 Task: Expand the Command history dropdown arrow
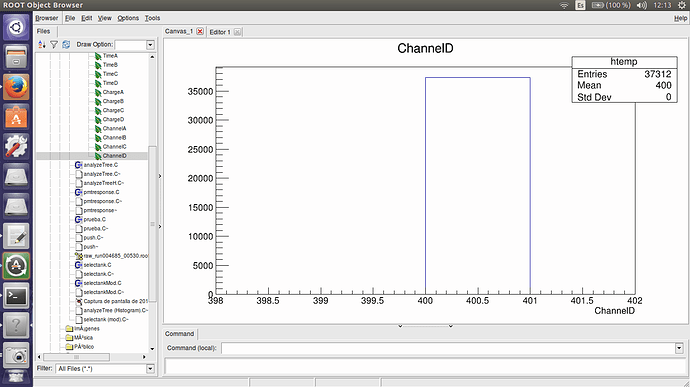point(679,348)
